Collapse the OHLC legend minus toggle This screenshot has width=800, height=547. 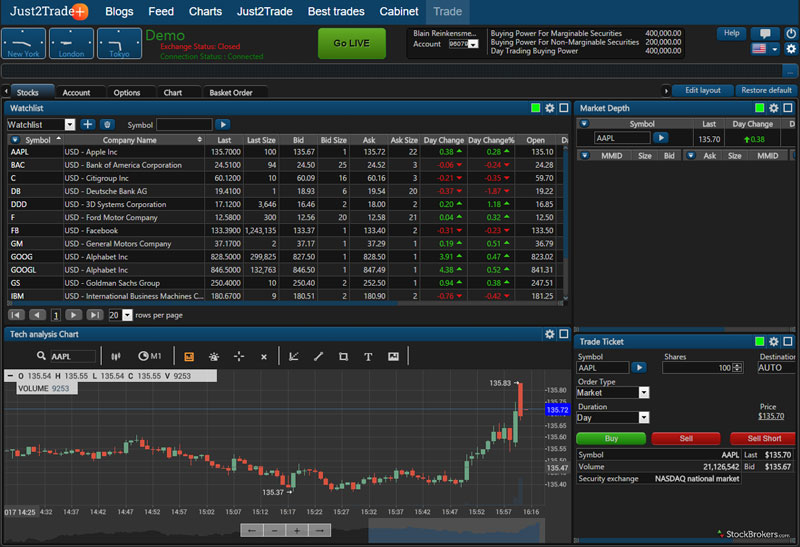(x=10, y=376)
